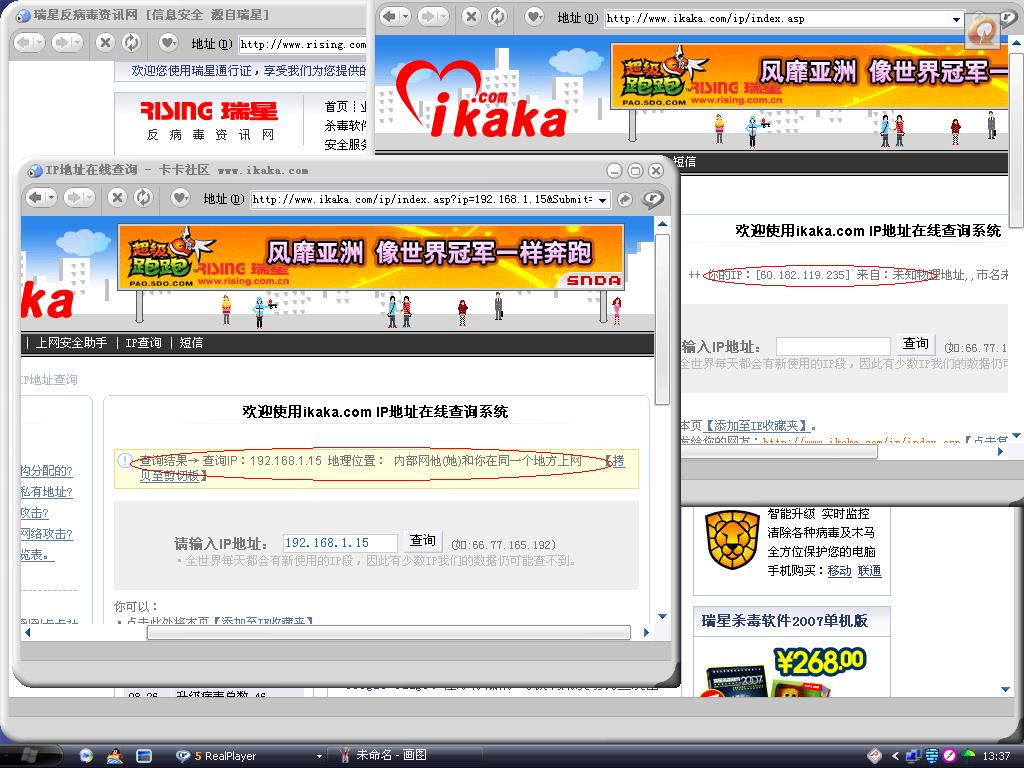This screenshot has height=768, width=1024.
Task: Click front window horizontal scrollbar thumb
Action: click(x=389, y=632)
